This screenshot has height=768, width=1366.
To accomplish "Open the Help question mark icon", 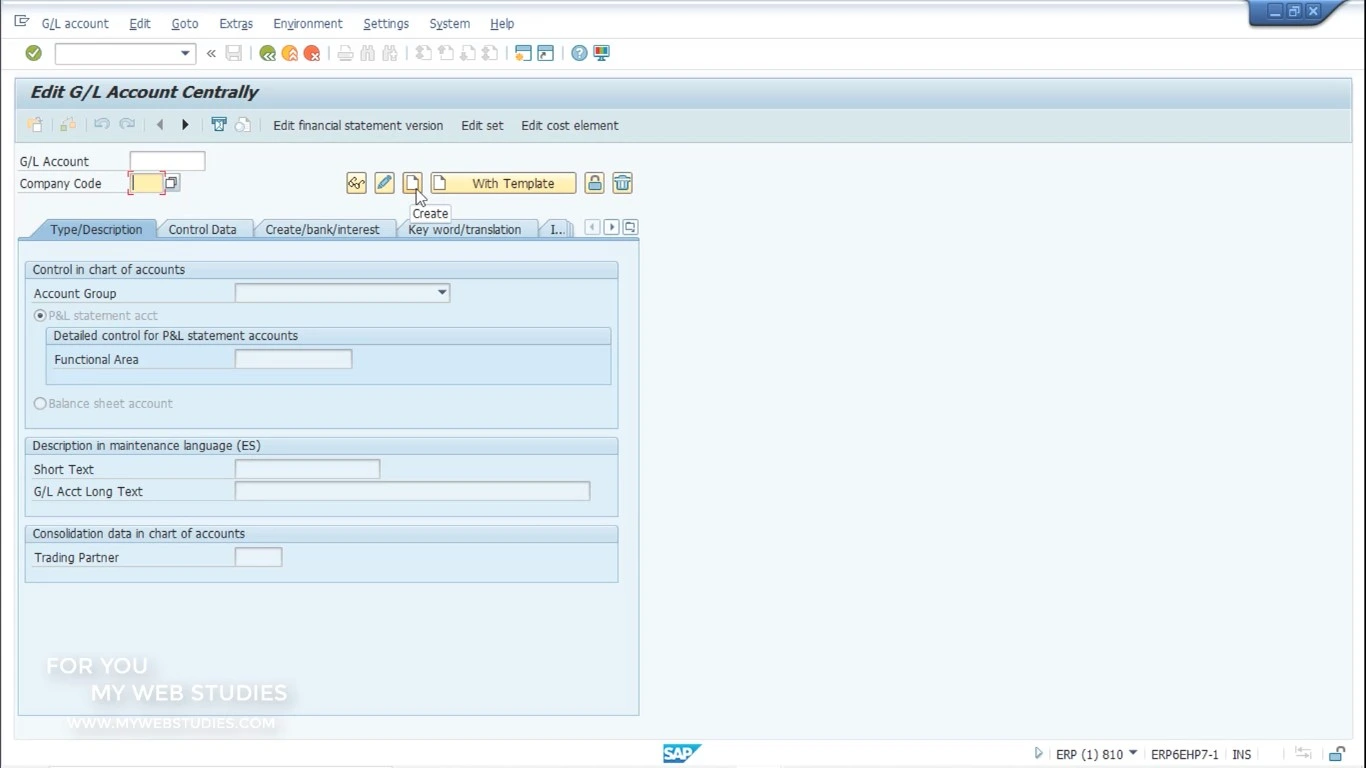I will pyautogui.click(x=579, y=53).
